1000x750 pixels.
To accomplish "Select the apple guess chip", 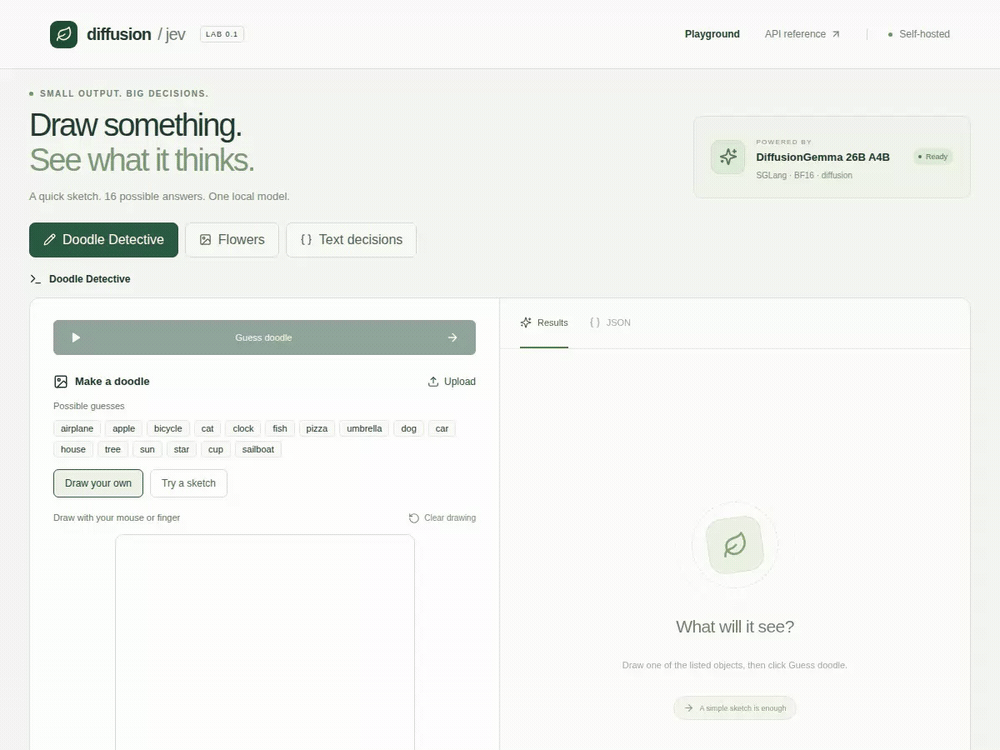I will tap(124, 429).
